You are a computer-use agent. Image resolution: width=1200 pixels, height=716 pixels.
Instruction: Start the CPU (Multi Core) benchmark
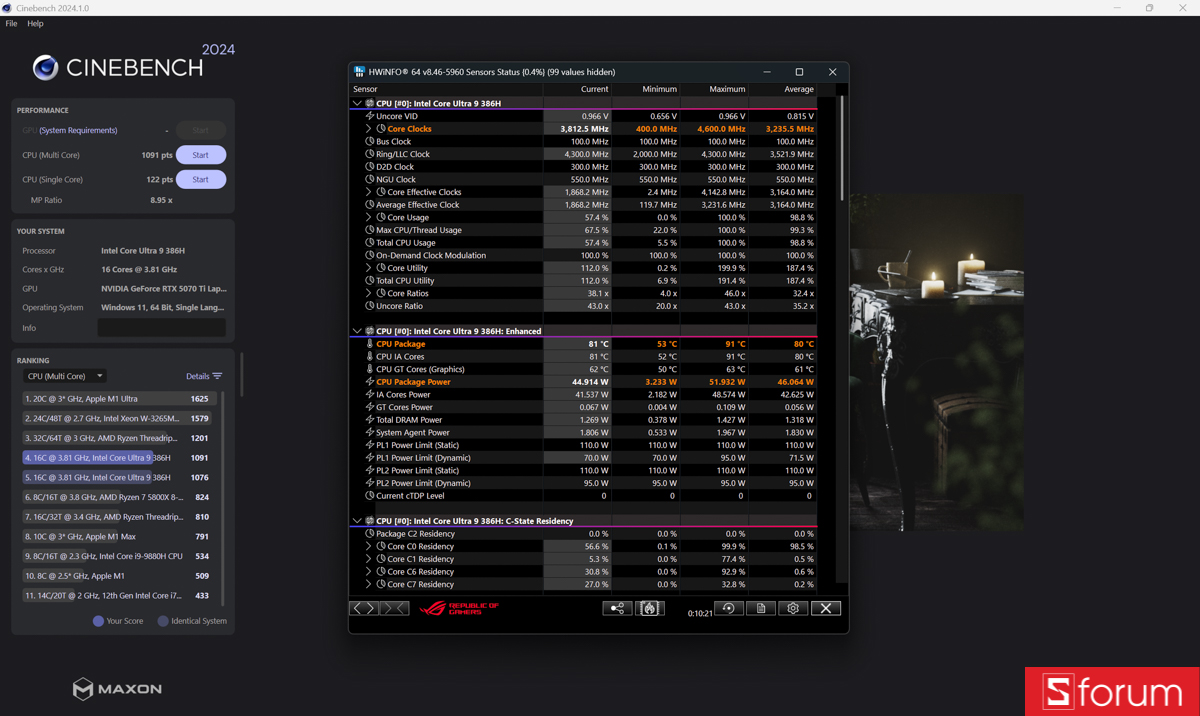201,155
